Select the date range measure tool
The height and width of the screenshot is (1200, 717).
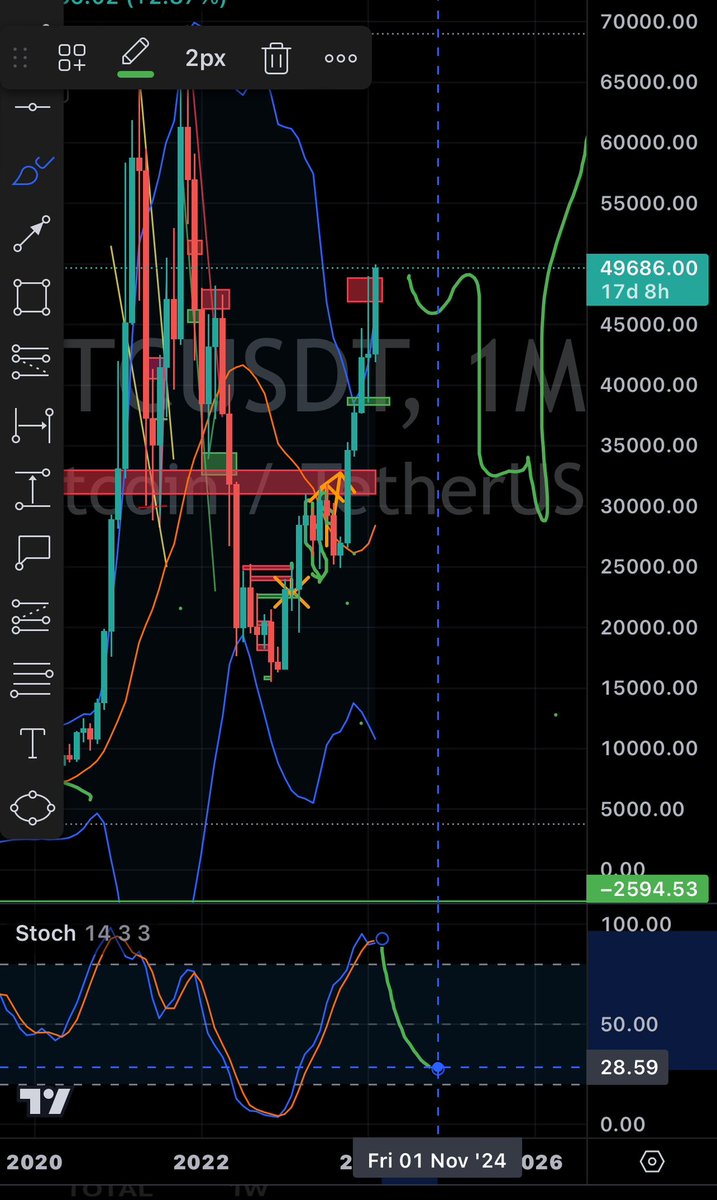click(32, 426)
